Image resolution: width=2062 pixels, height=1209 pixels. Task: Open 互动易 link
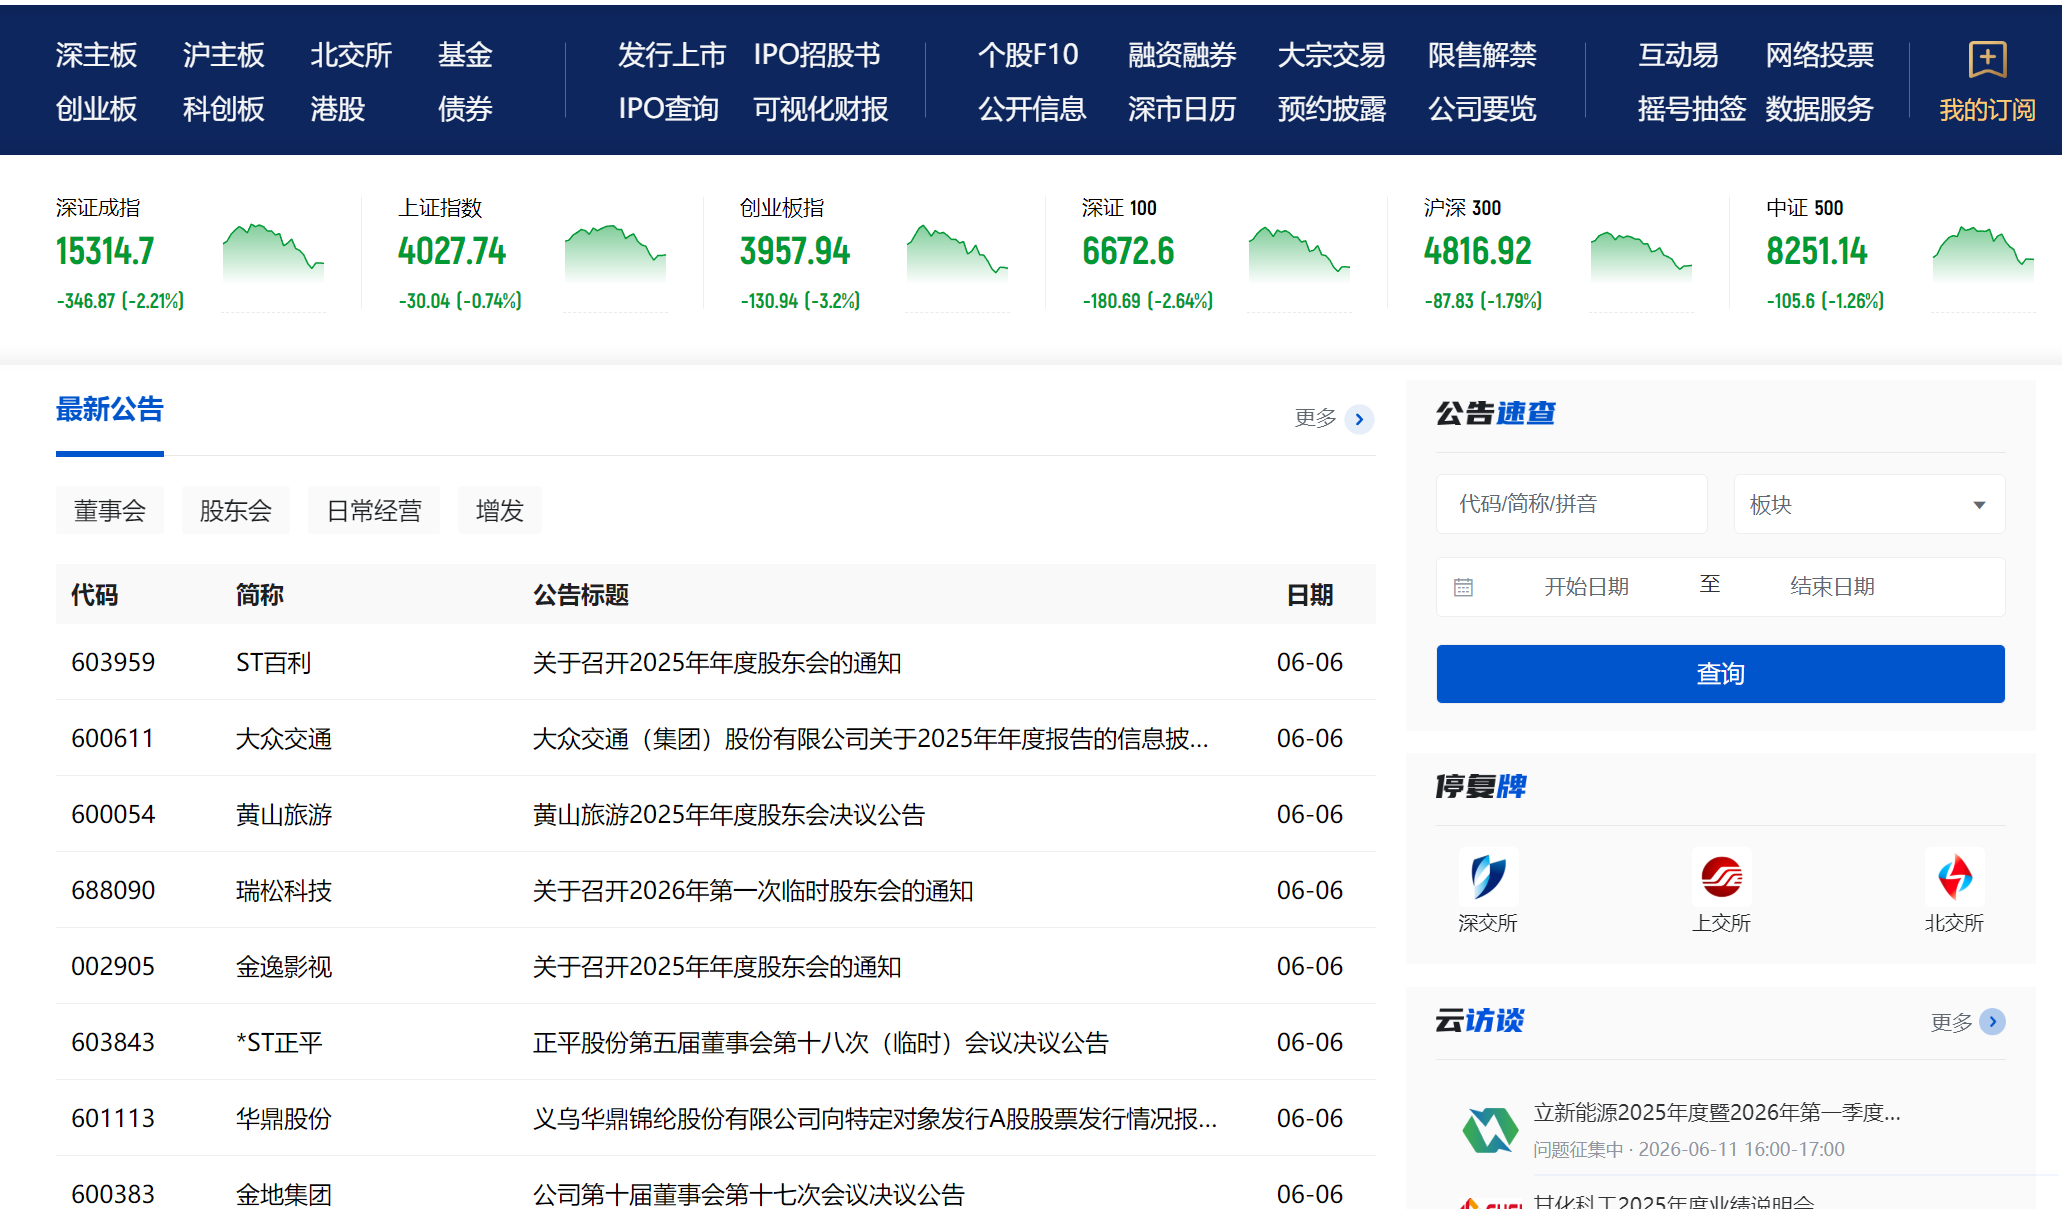tap(1678, 55)
